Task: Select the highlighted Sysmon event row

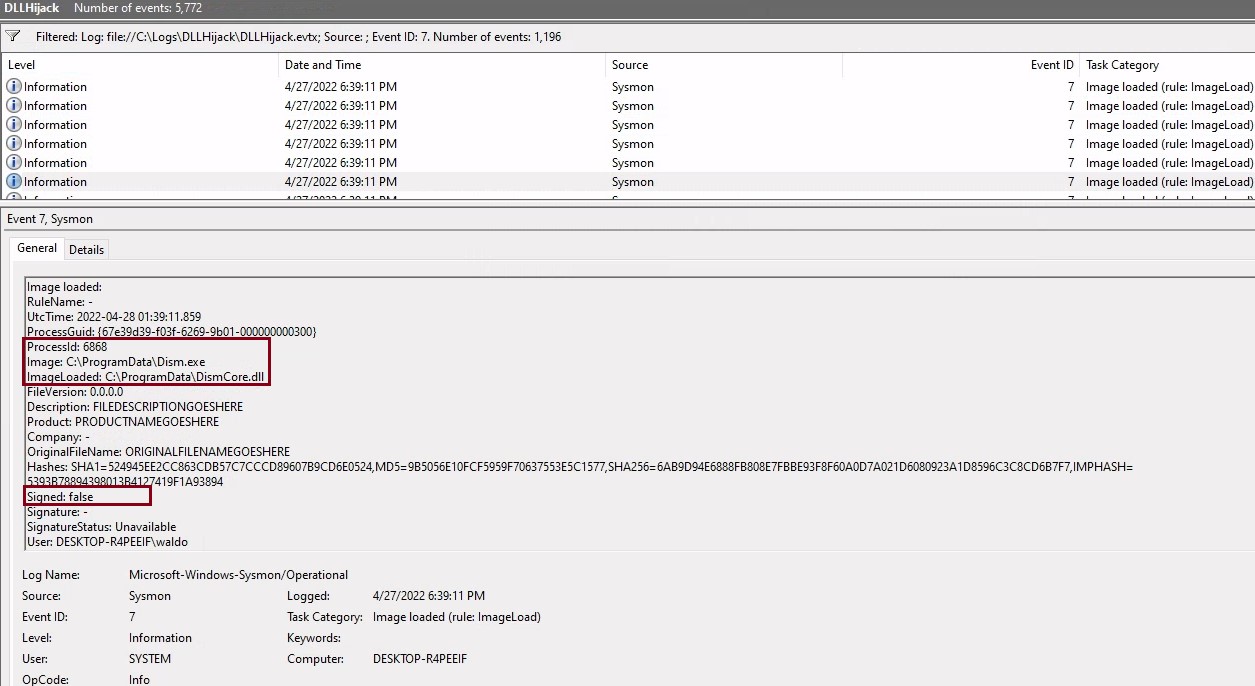Action: (x=628, y=182)
